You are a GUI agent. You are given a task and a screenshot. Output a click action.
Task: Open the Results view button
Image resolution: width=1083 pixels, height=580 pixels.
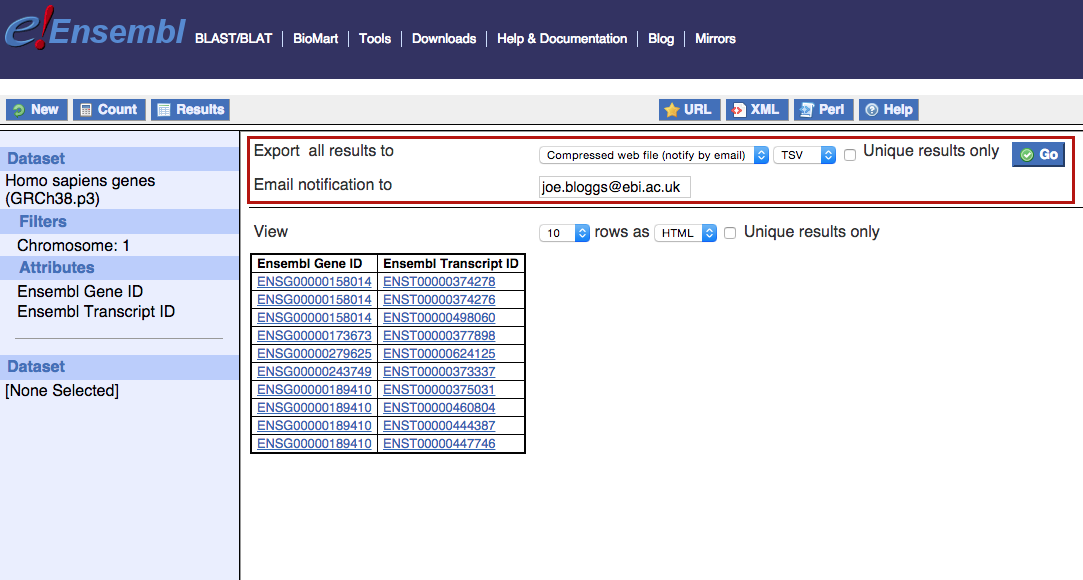pos(190,110)
